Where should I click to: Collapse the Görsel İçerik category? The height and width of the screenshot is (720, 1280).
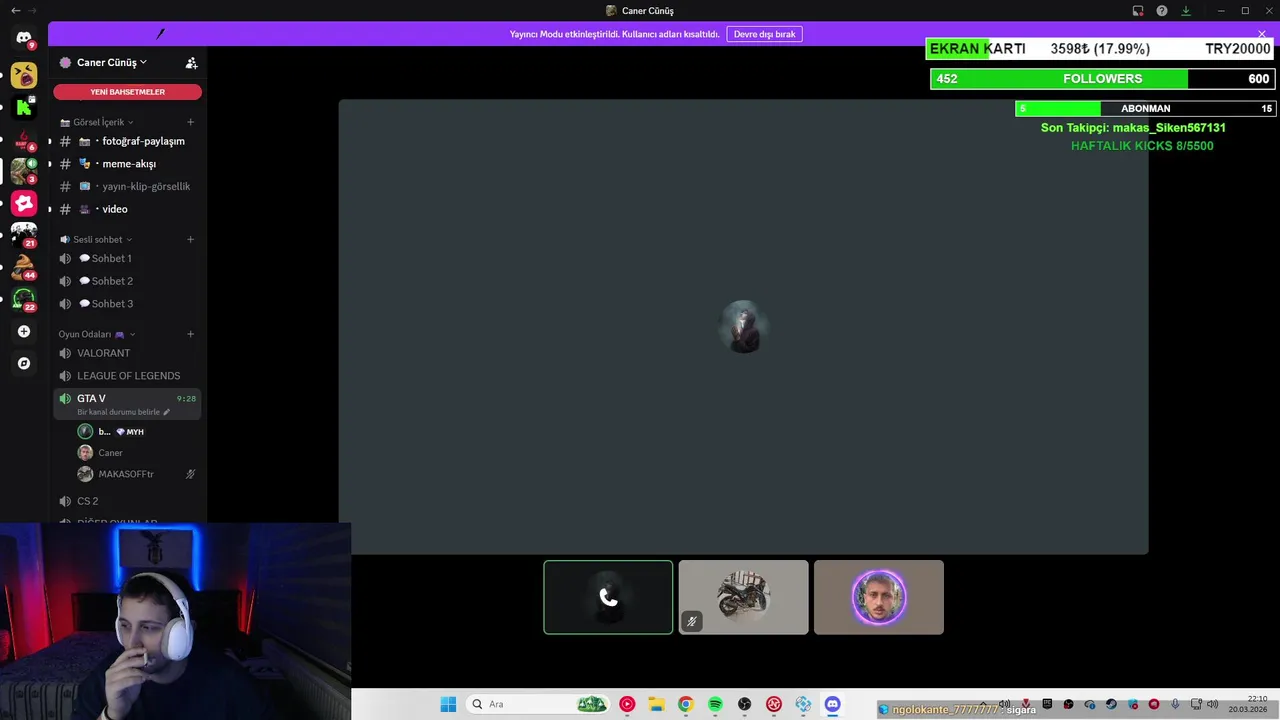[97, 122]
